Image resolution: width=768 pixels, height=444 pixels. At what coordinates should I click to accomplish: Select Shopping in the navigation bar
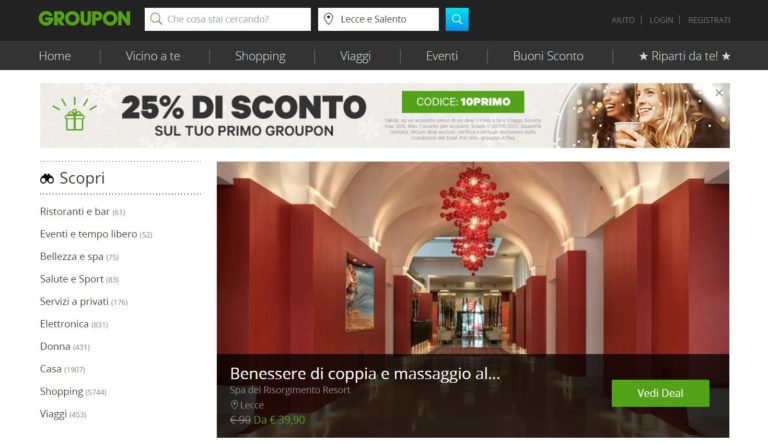click(x=260, y=56)
